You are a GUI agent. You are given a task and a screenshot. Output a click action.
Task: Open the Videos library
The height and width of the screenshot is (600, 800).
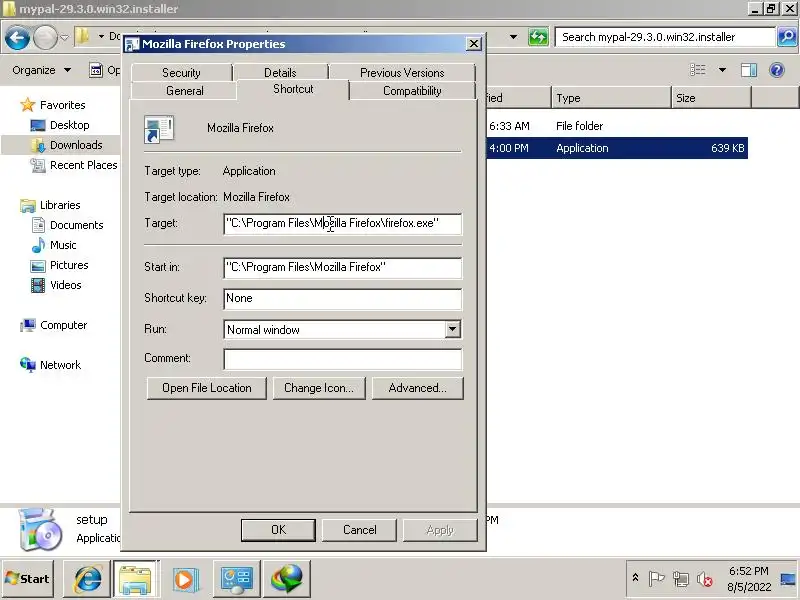pos(56,285)
